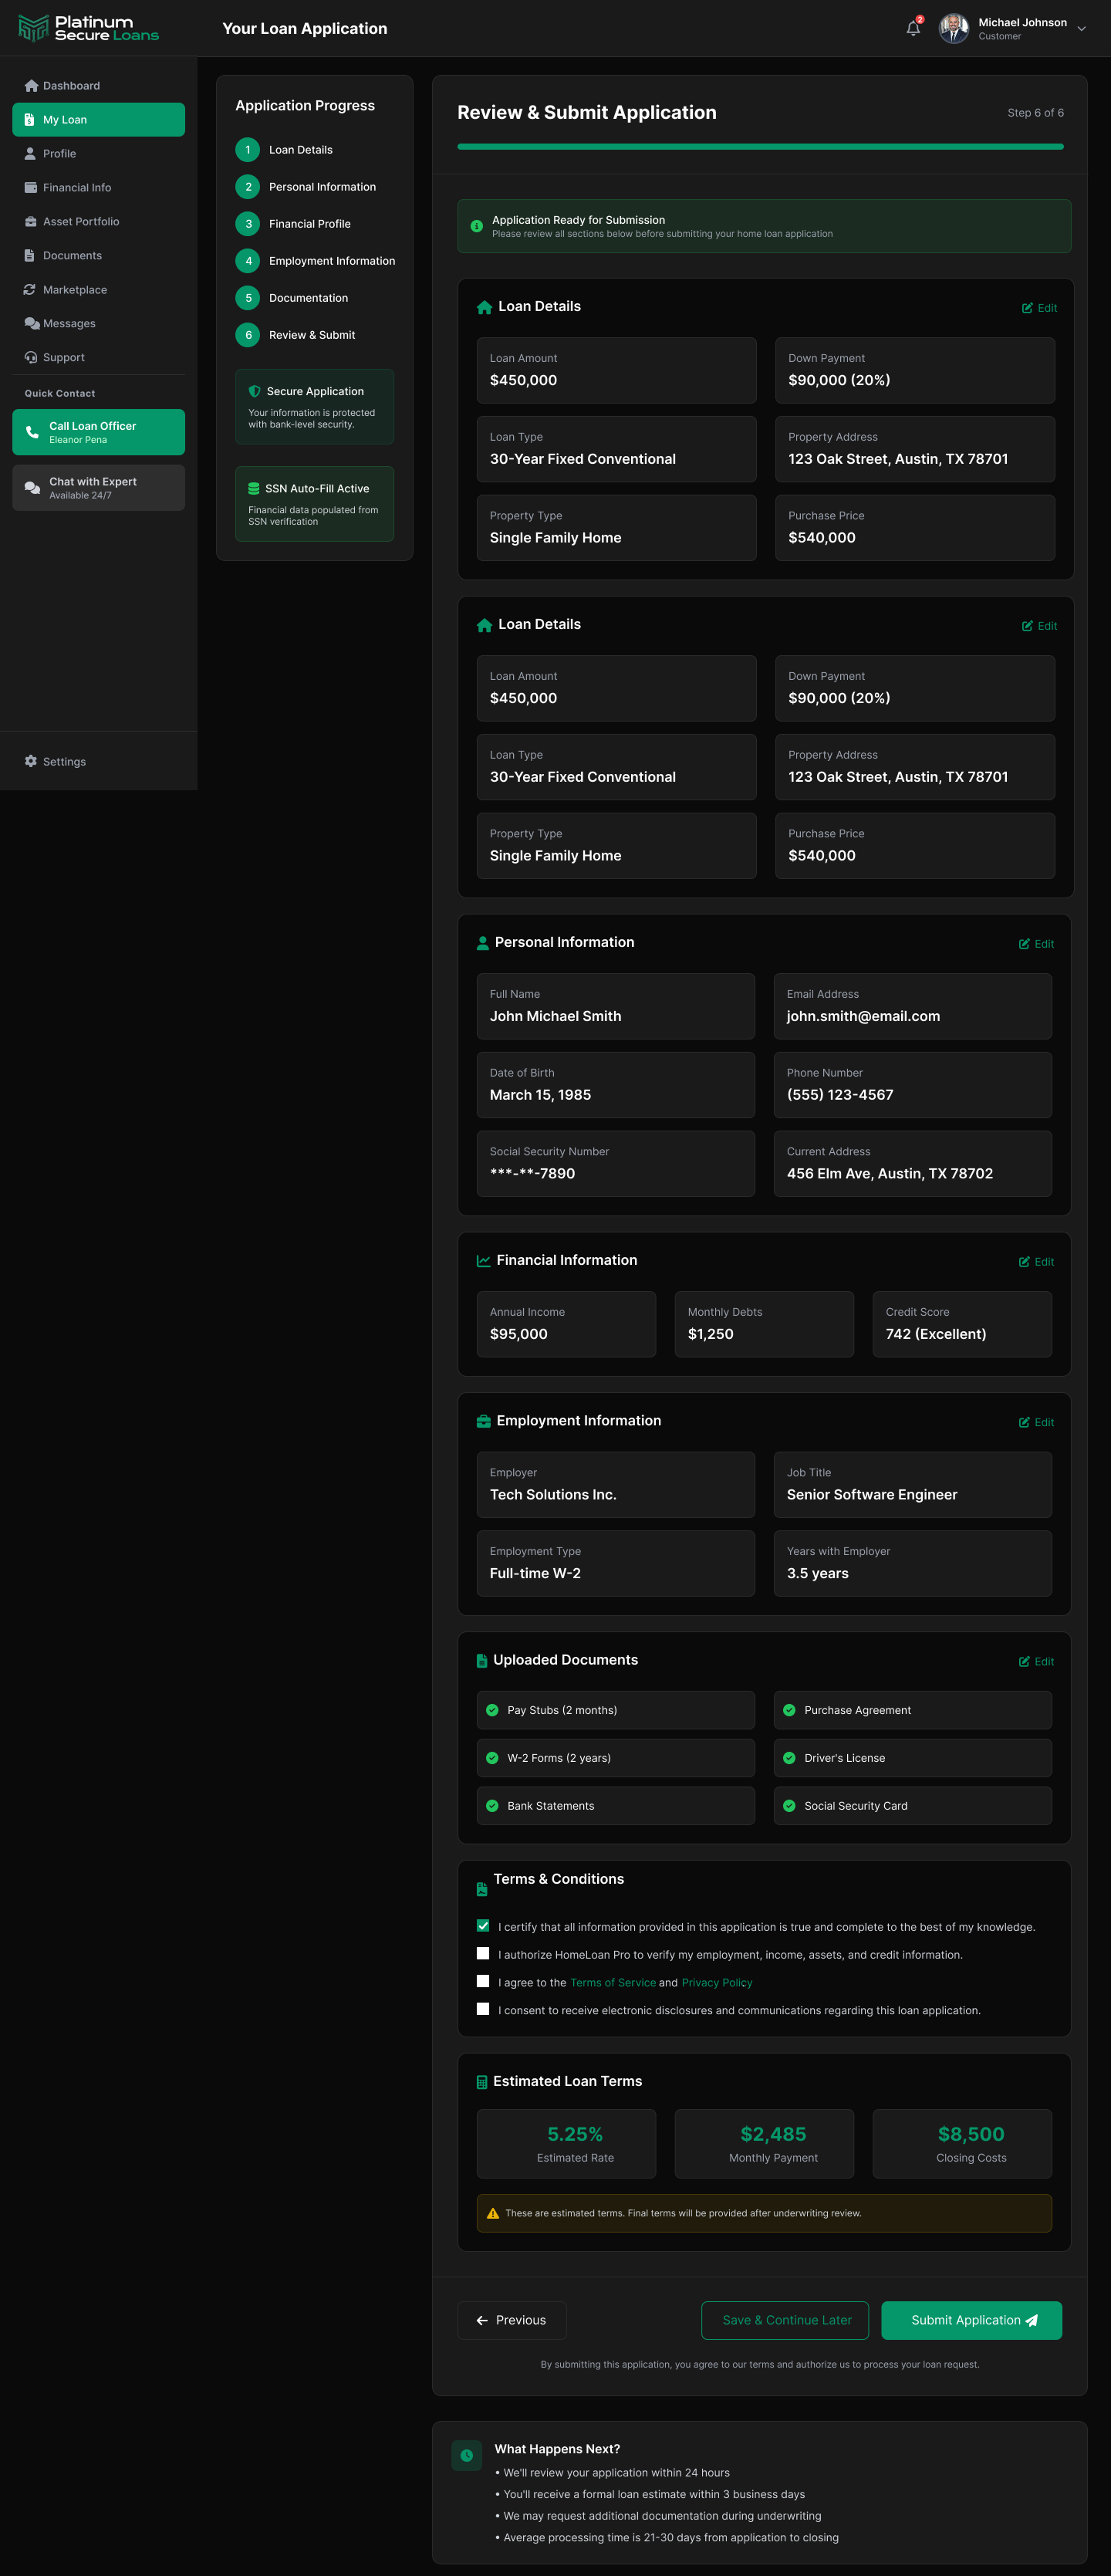The height and width of the screenshot is (2576, 1111).
Task: Click the application progress bar
Action: [x=760, y=147]
